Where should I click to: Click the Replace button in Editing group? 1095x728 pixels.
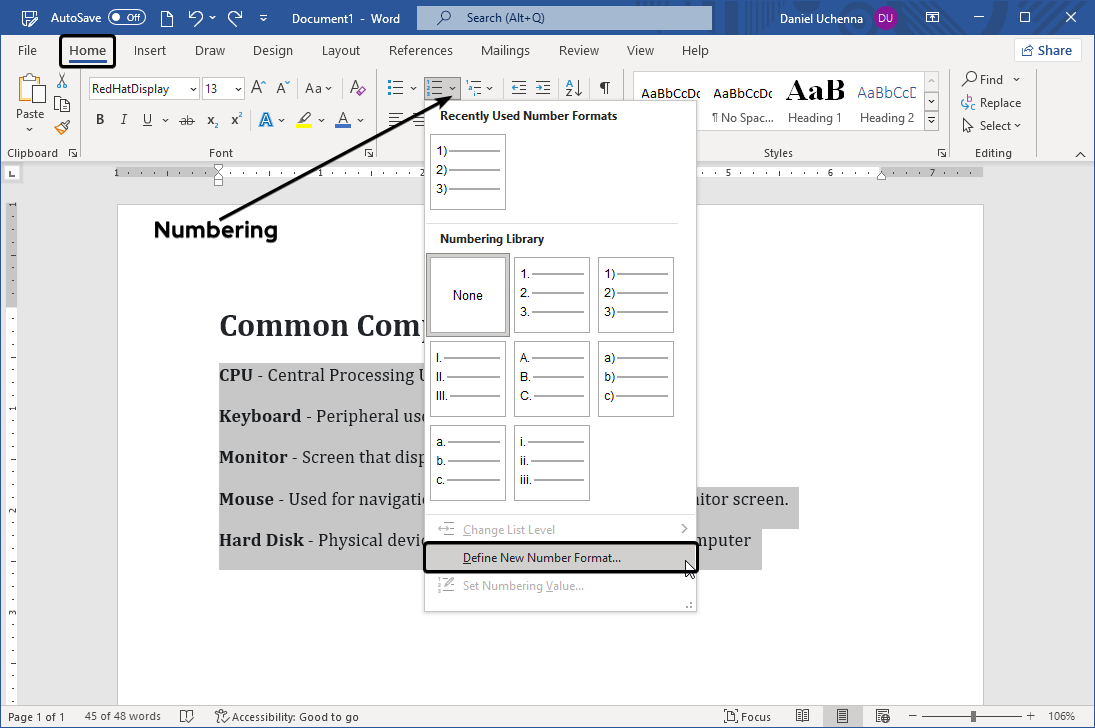click(x=991, y=103)
